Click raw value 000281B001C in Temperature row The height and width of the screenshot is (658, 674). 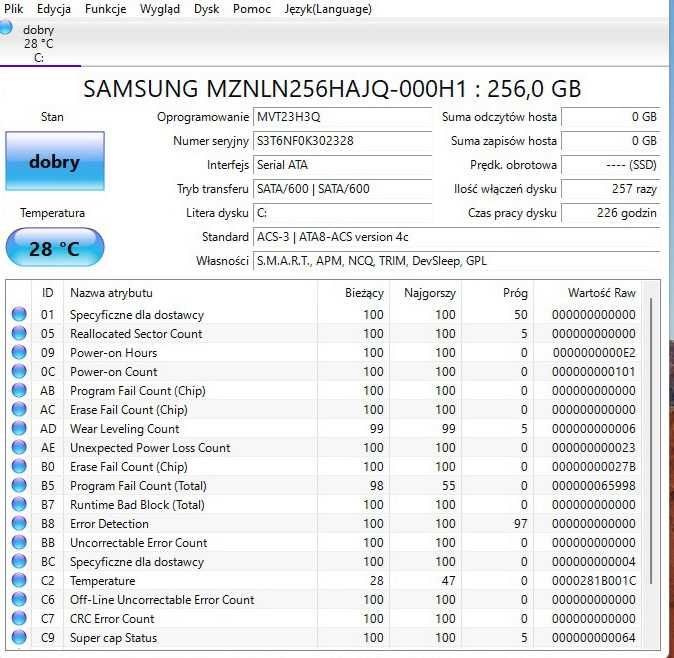tap(594, 581)
